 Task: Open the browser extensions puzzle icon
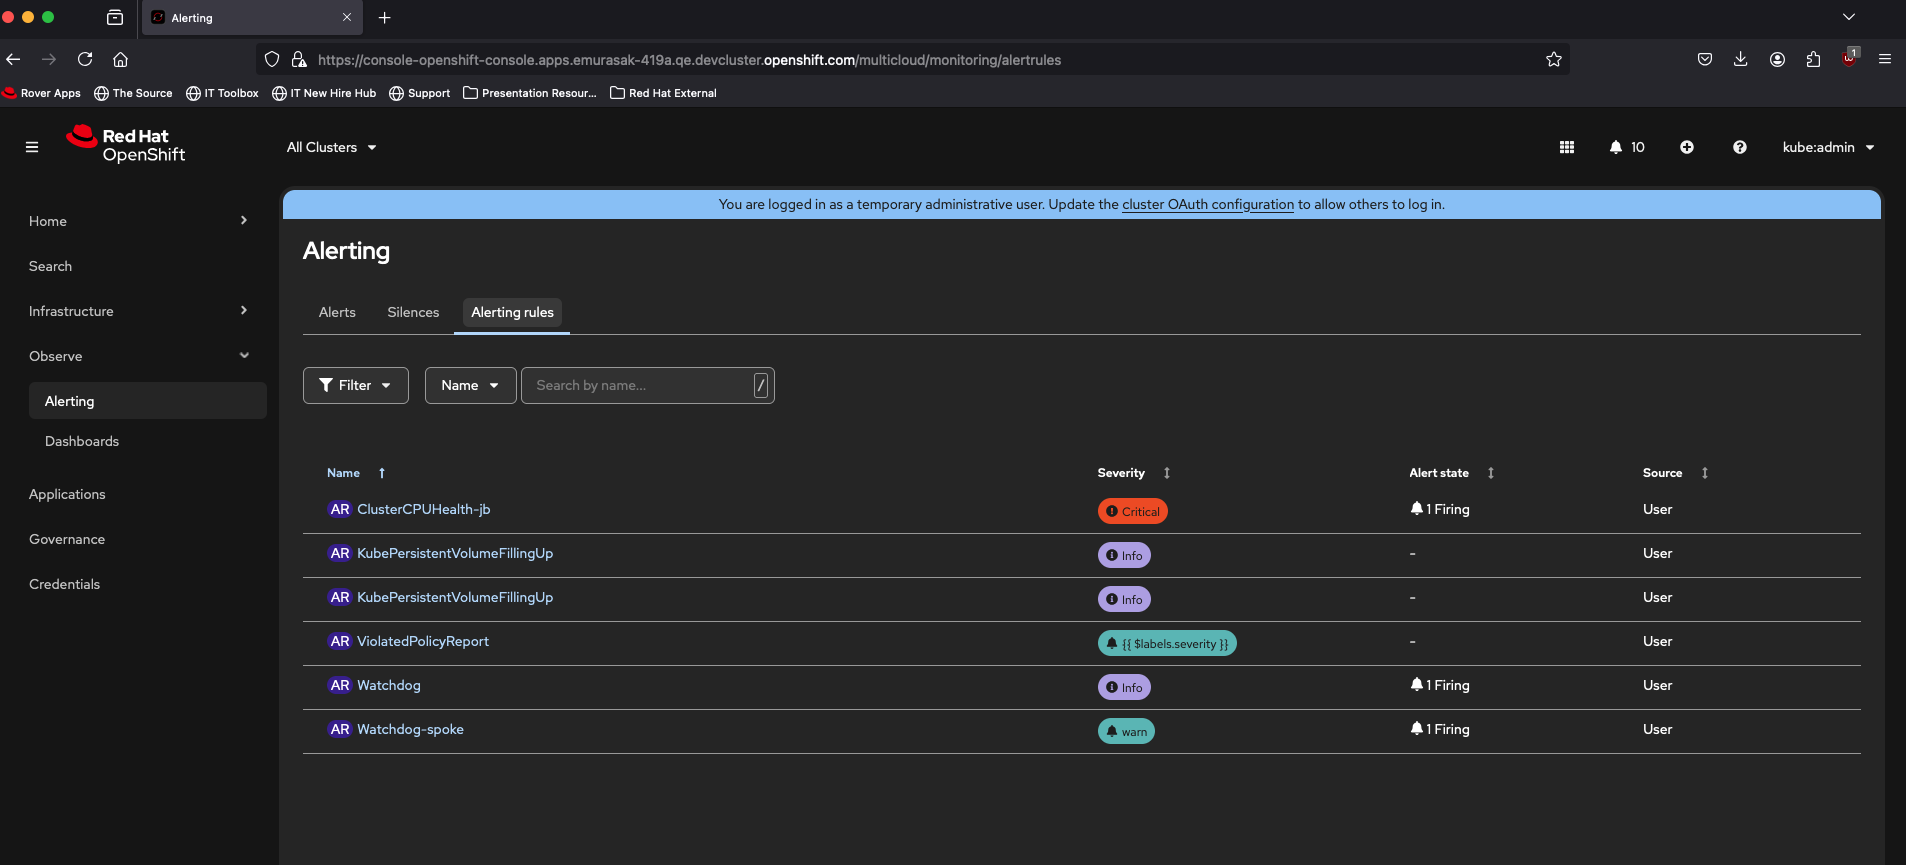pos(1813,59)
